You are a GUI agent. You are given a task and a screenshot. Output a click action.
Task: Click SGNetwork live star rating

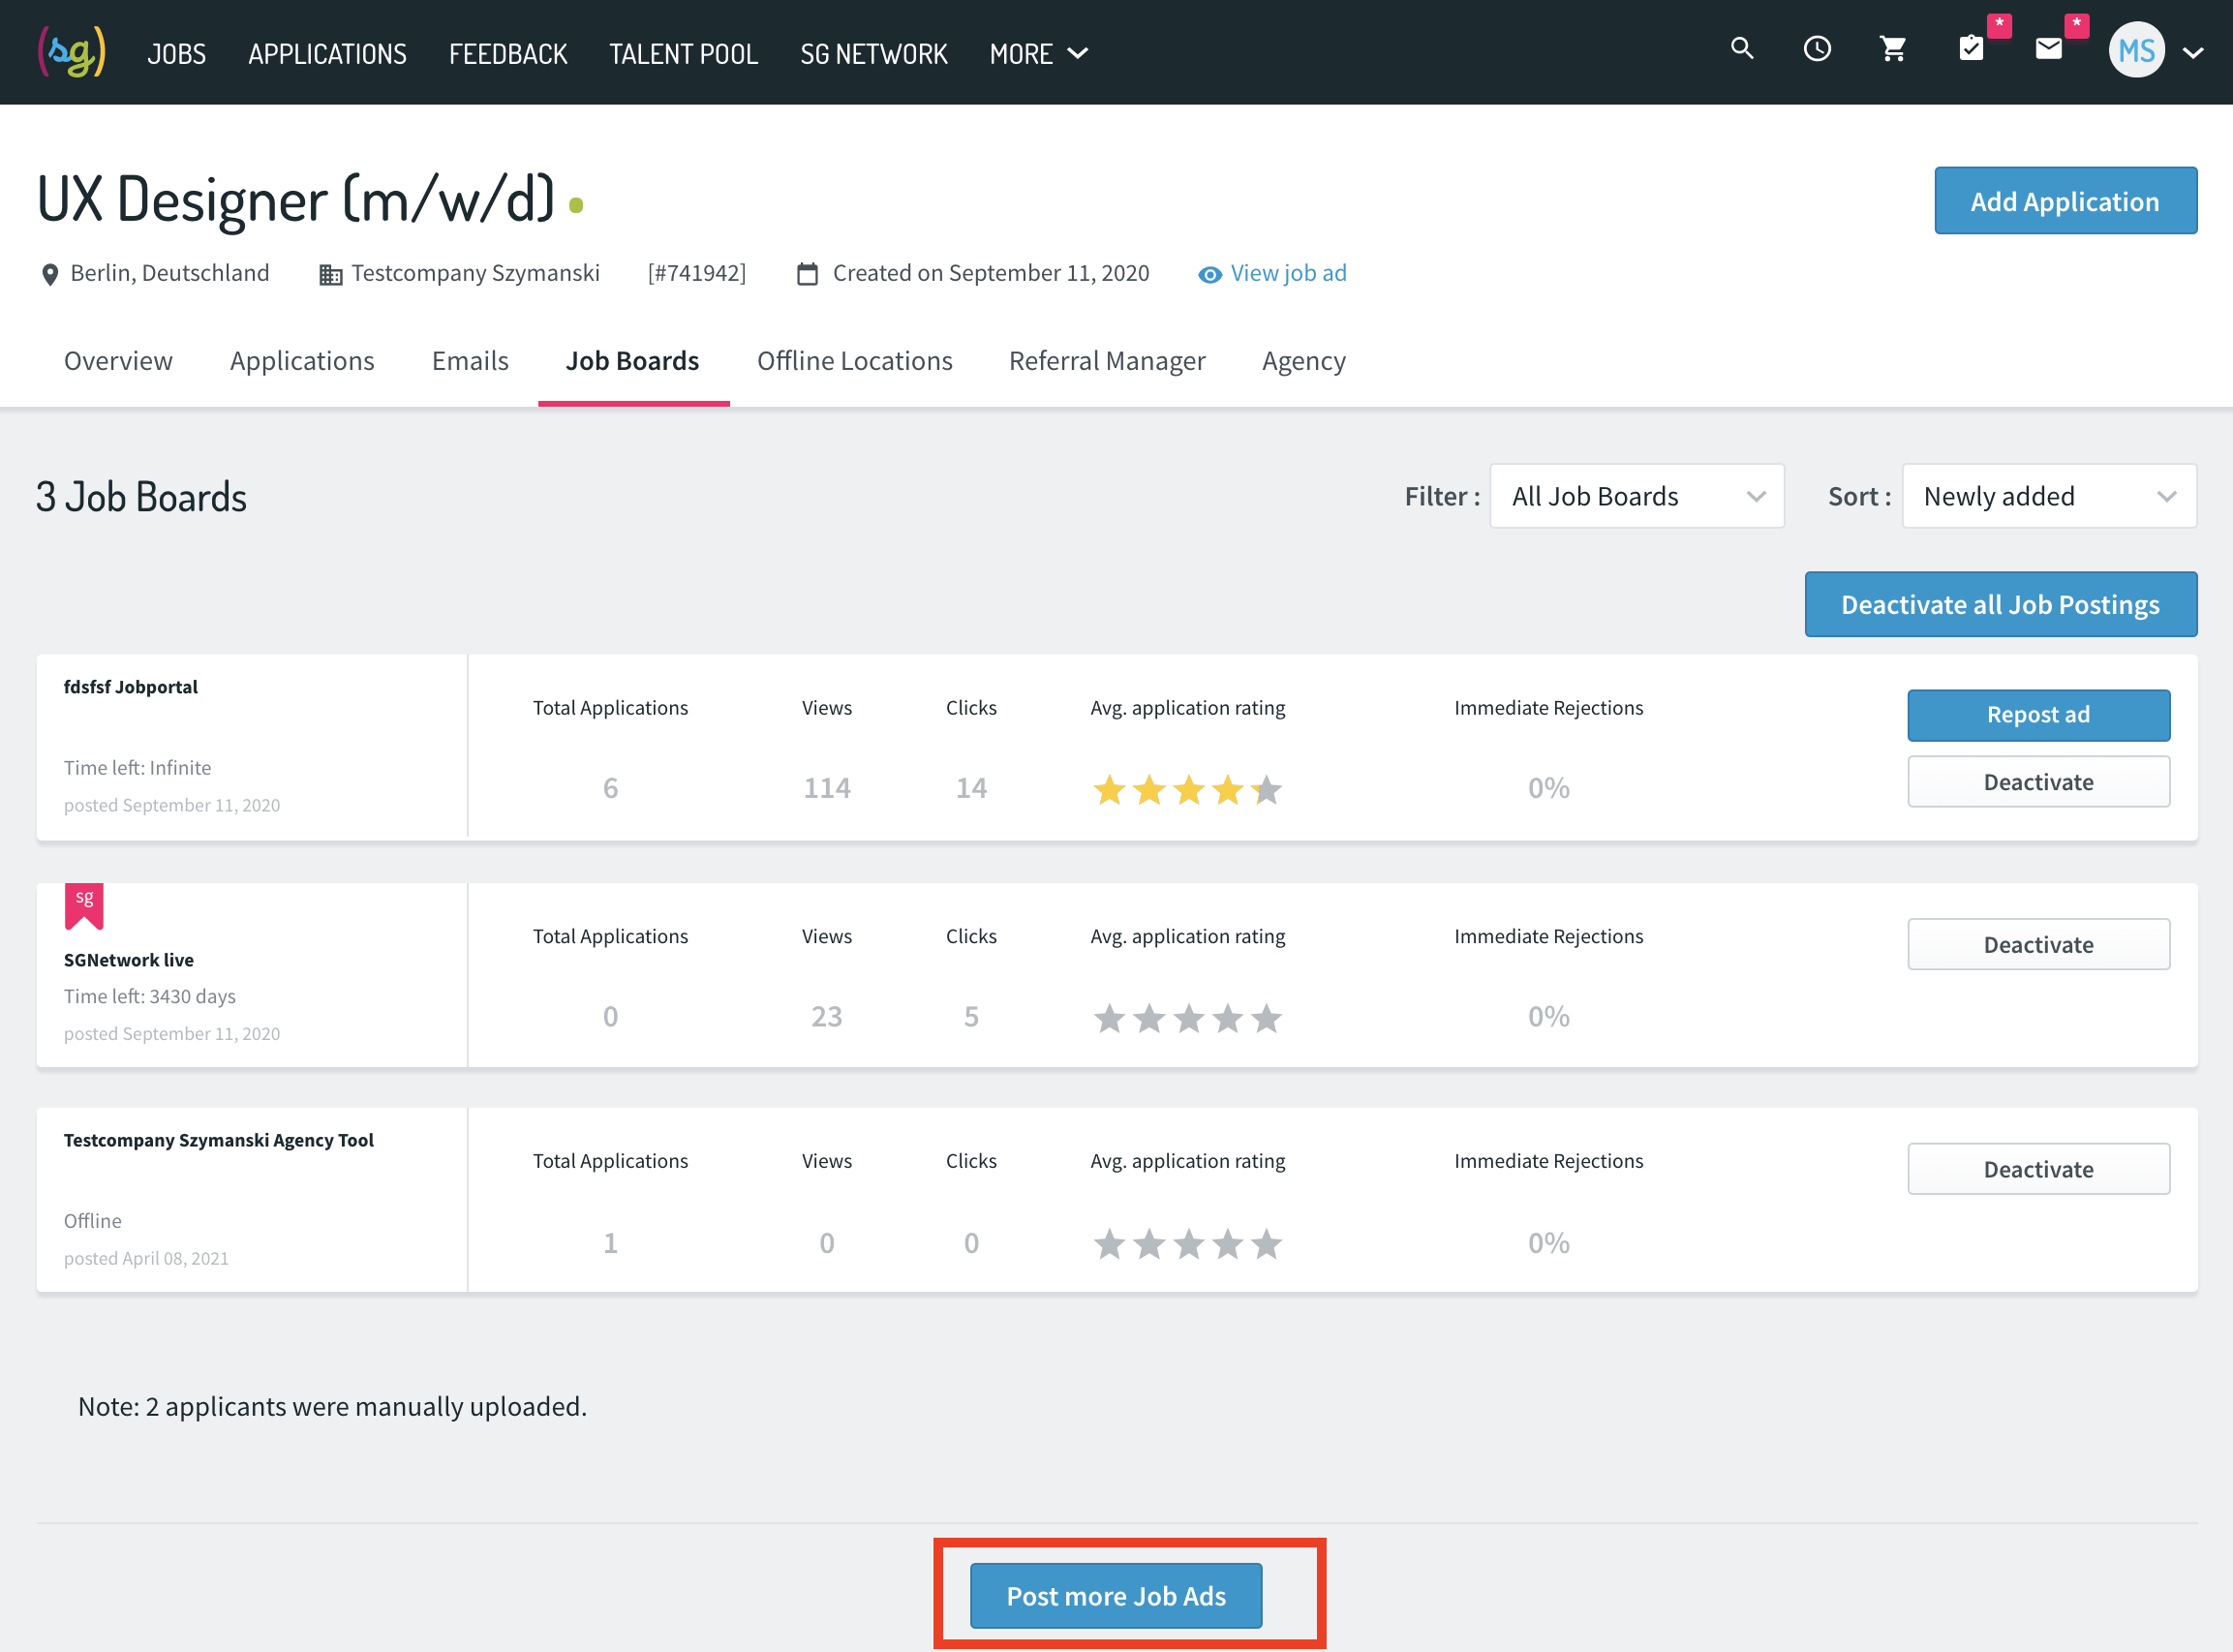(x=1187, y=1018)
